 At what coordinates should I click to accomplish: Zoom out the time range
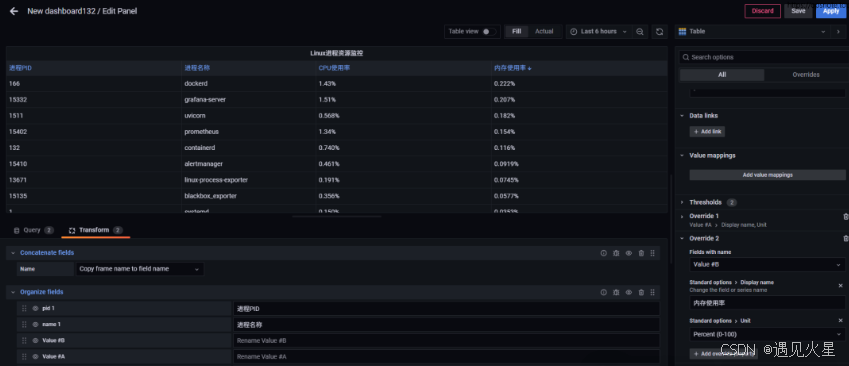pos(639,31)
